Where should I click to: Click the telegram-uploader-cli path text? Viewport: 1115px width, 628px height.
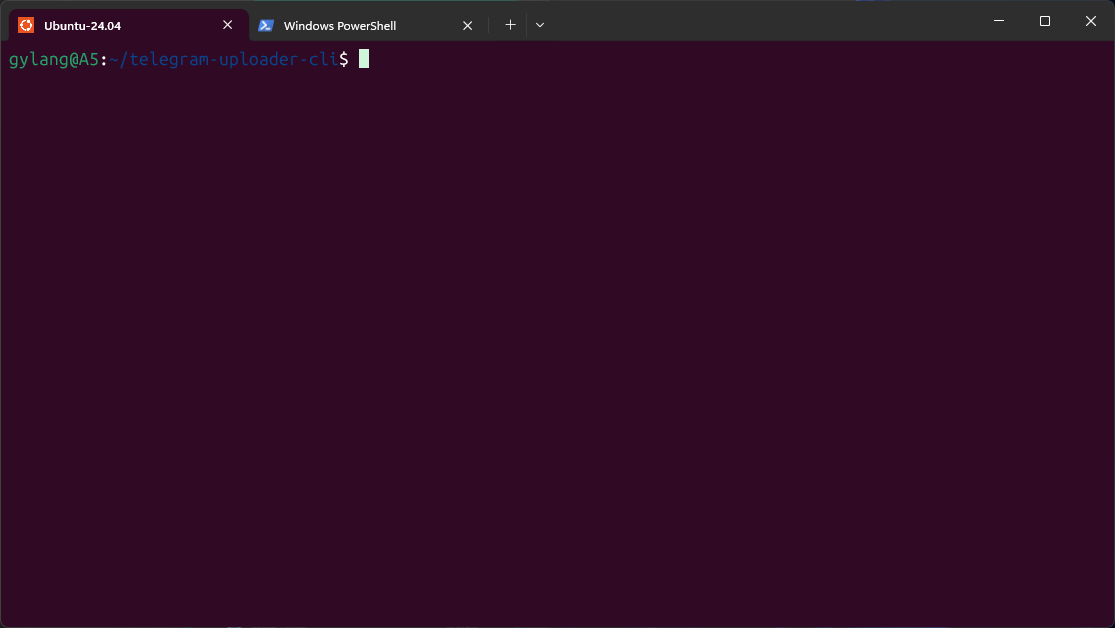pos(229,59)
